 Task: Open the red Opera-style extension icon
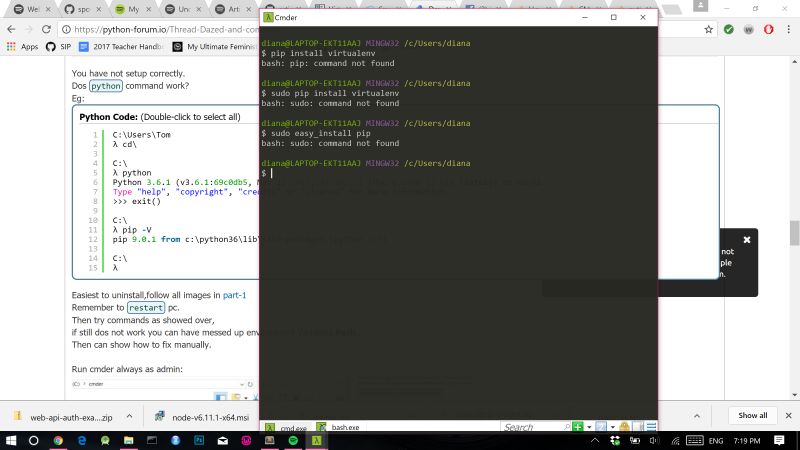[x=768, y=30]
